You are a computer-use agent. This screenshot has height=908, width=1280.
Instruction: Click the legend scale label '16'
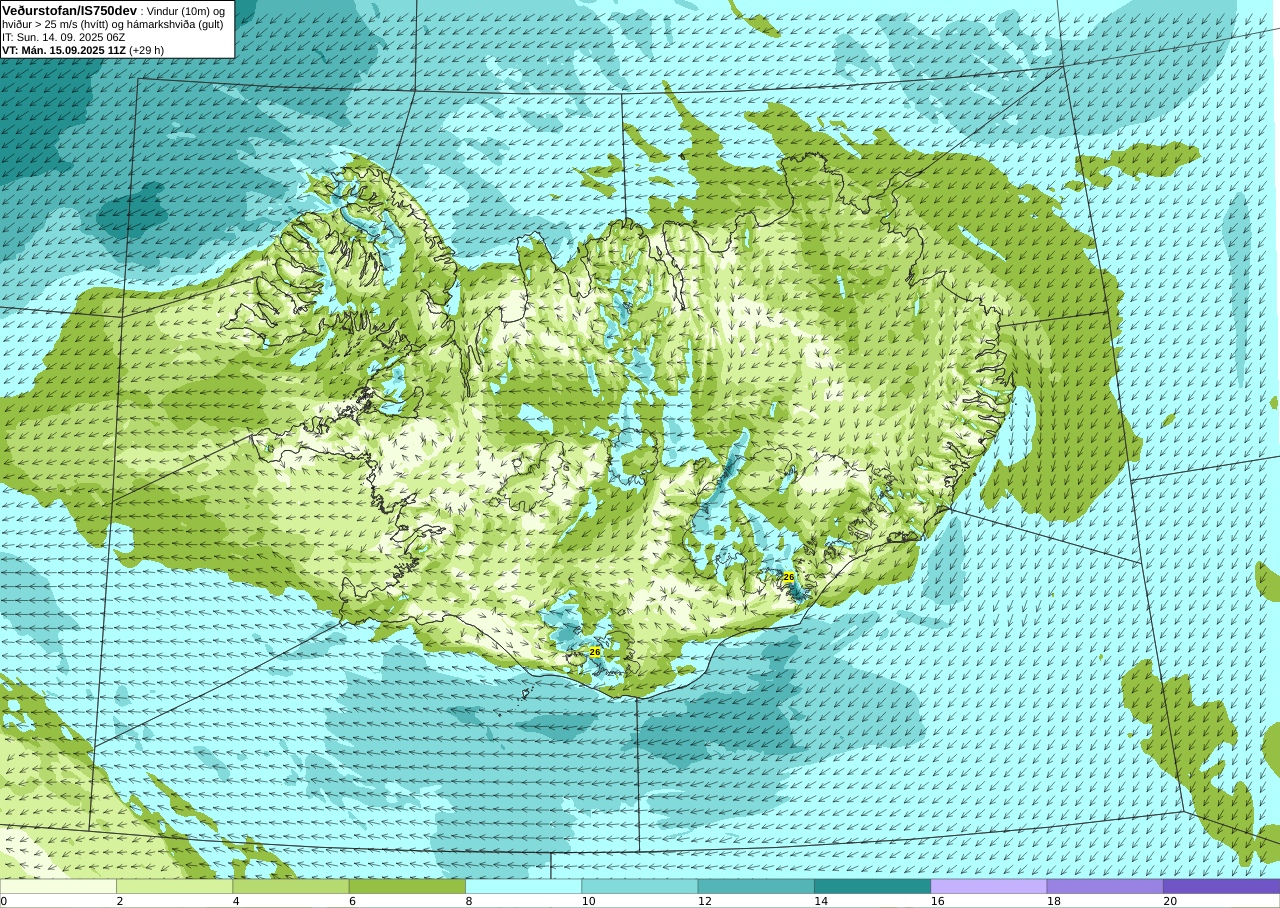938,901
